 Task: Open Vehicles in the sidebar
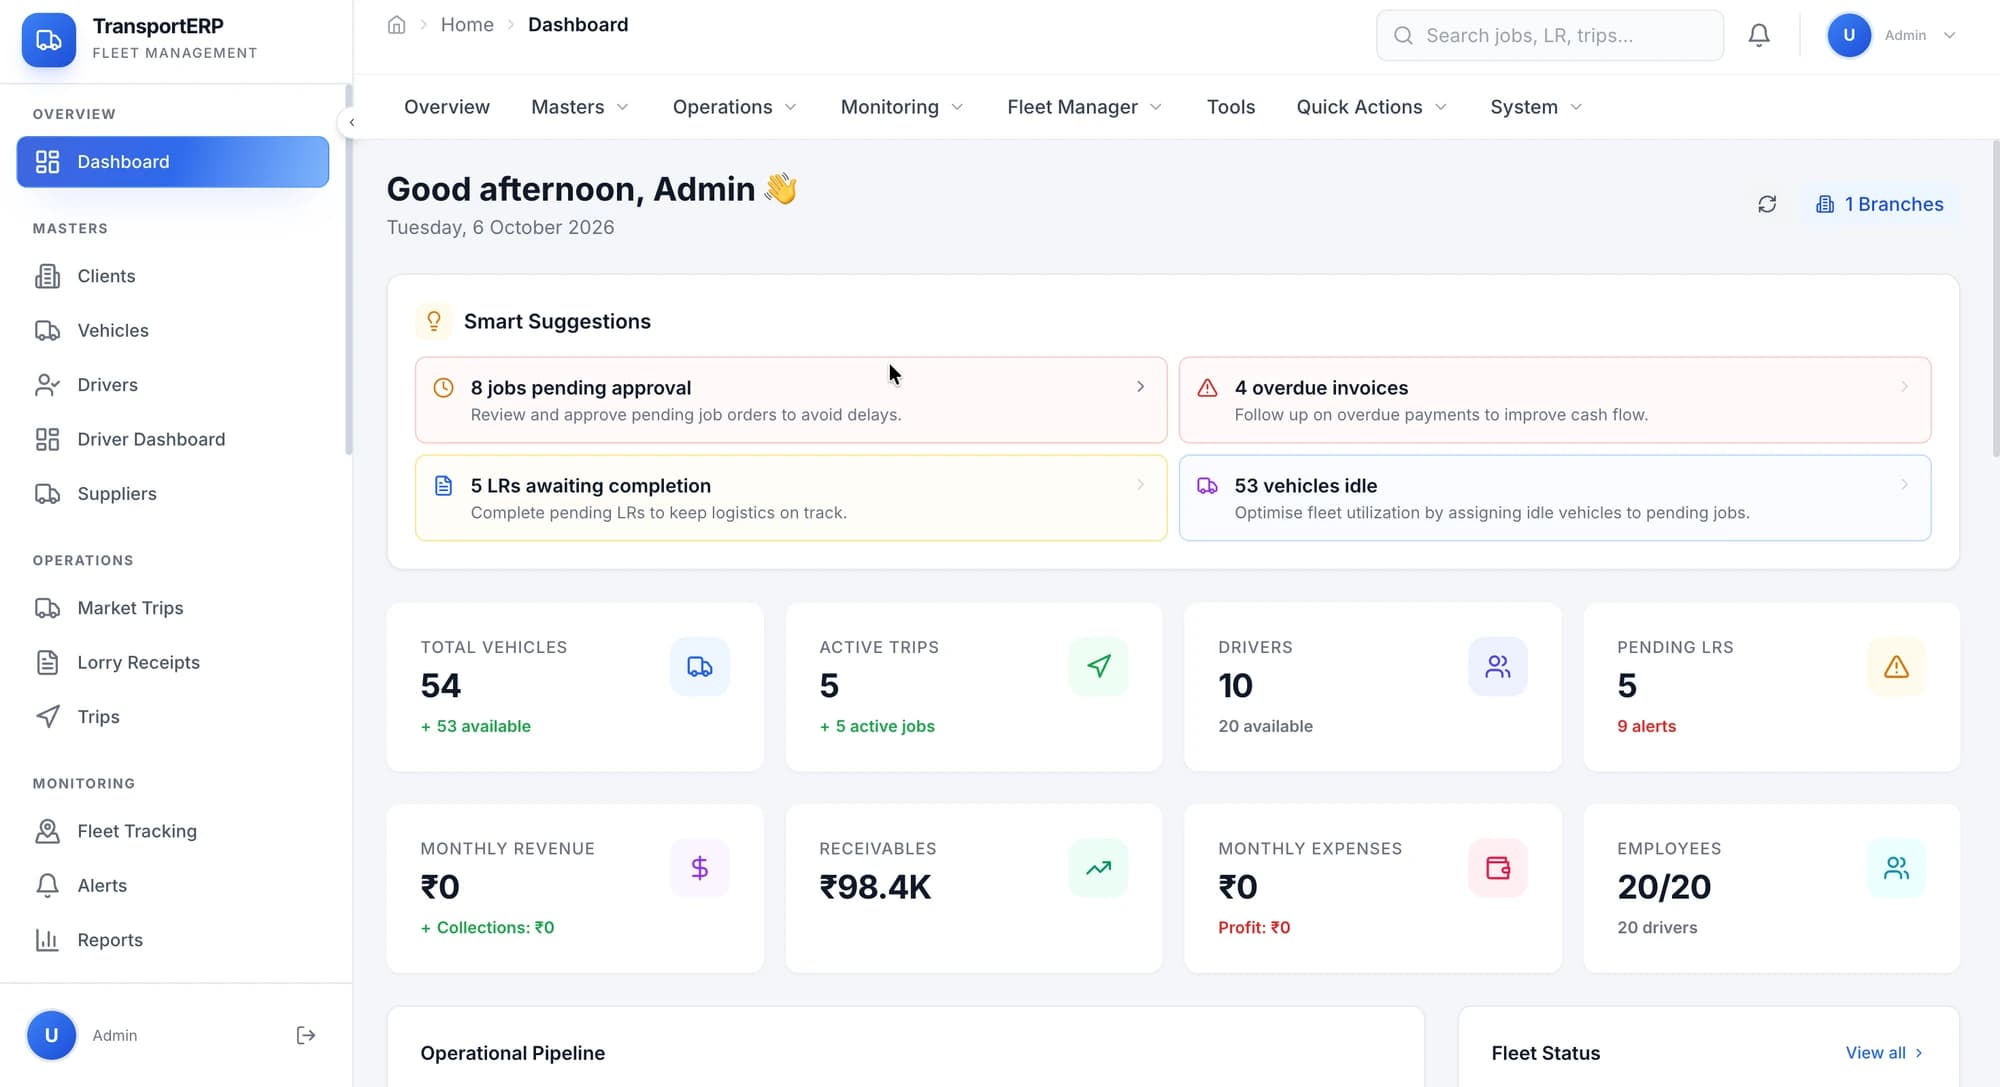click(x=173, y=330)
